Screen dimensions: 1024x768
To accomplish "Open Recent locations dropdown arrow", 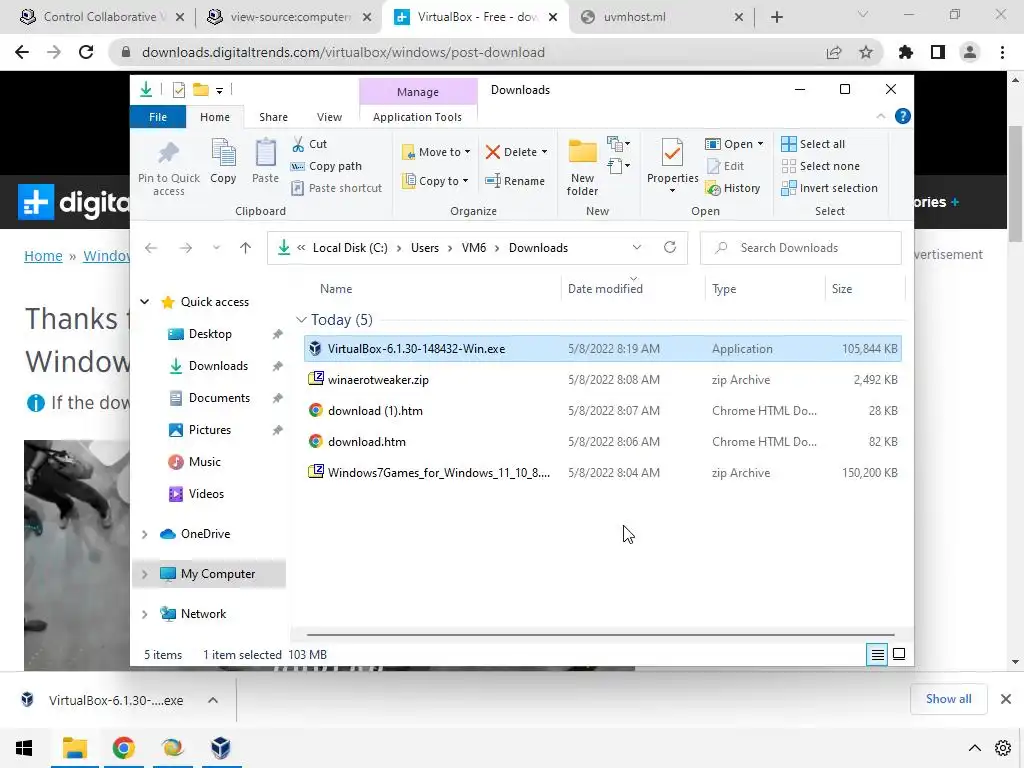I will 216,248.
